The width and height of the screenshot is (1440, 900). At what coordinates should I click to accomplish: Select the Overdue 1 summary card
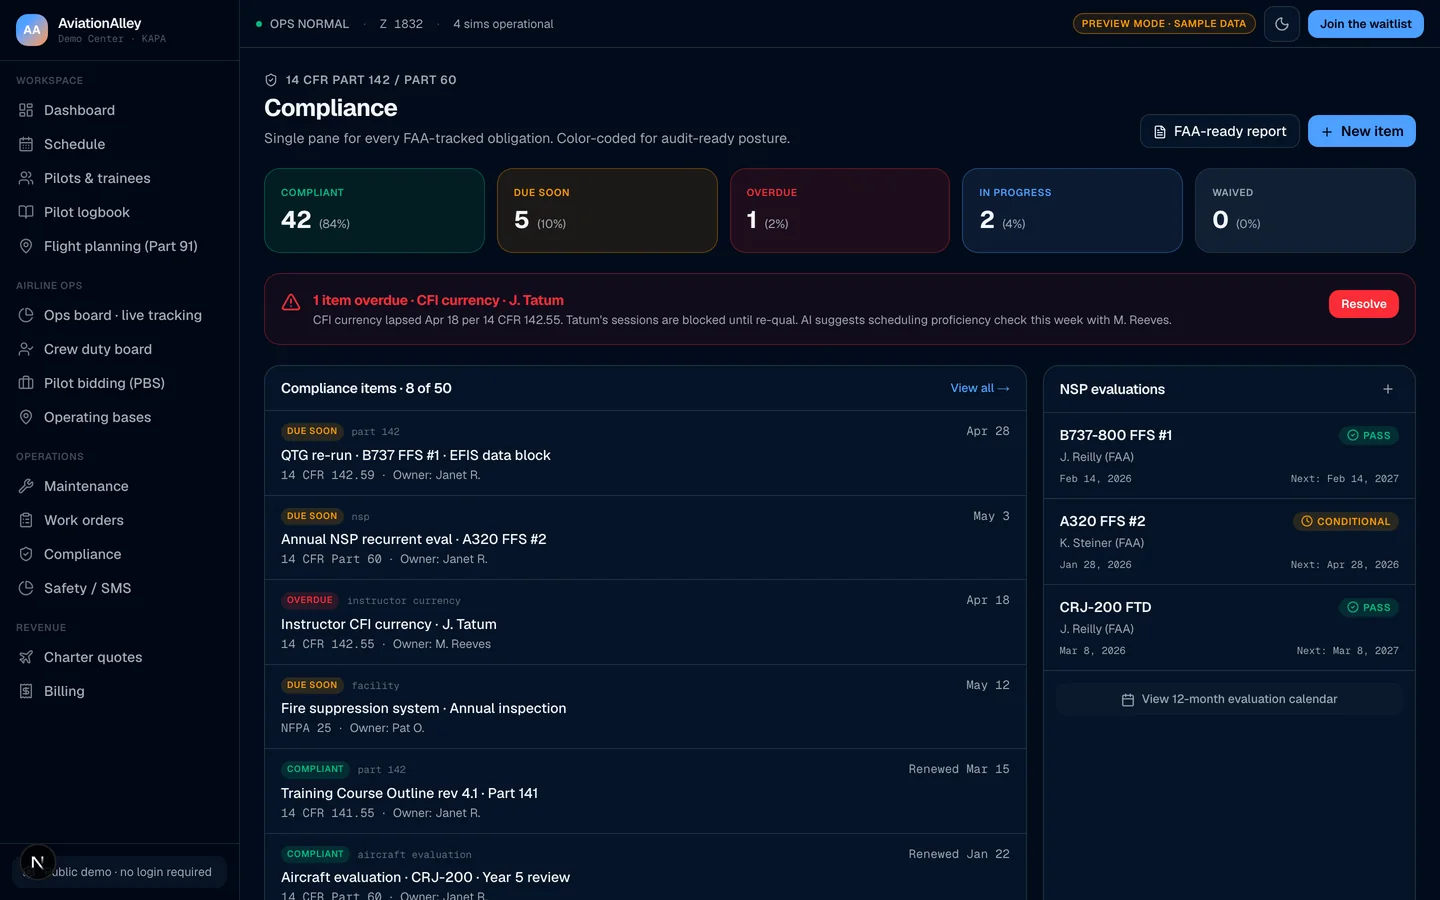(x=840, y=210)
